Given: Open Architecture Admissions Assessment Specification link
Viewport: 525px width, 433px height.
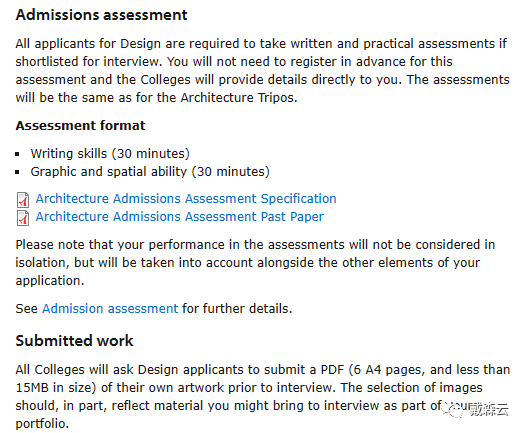Looking at the screenshot, I should pyautogui.click(x=186, y=199).
